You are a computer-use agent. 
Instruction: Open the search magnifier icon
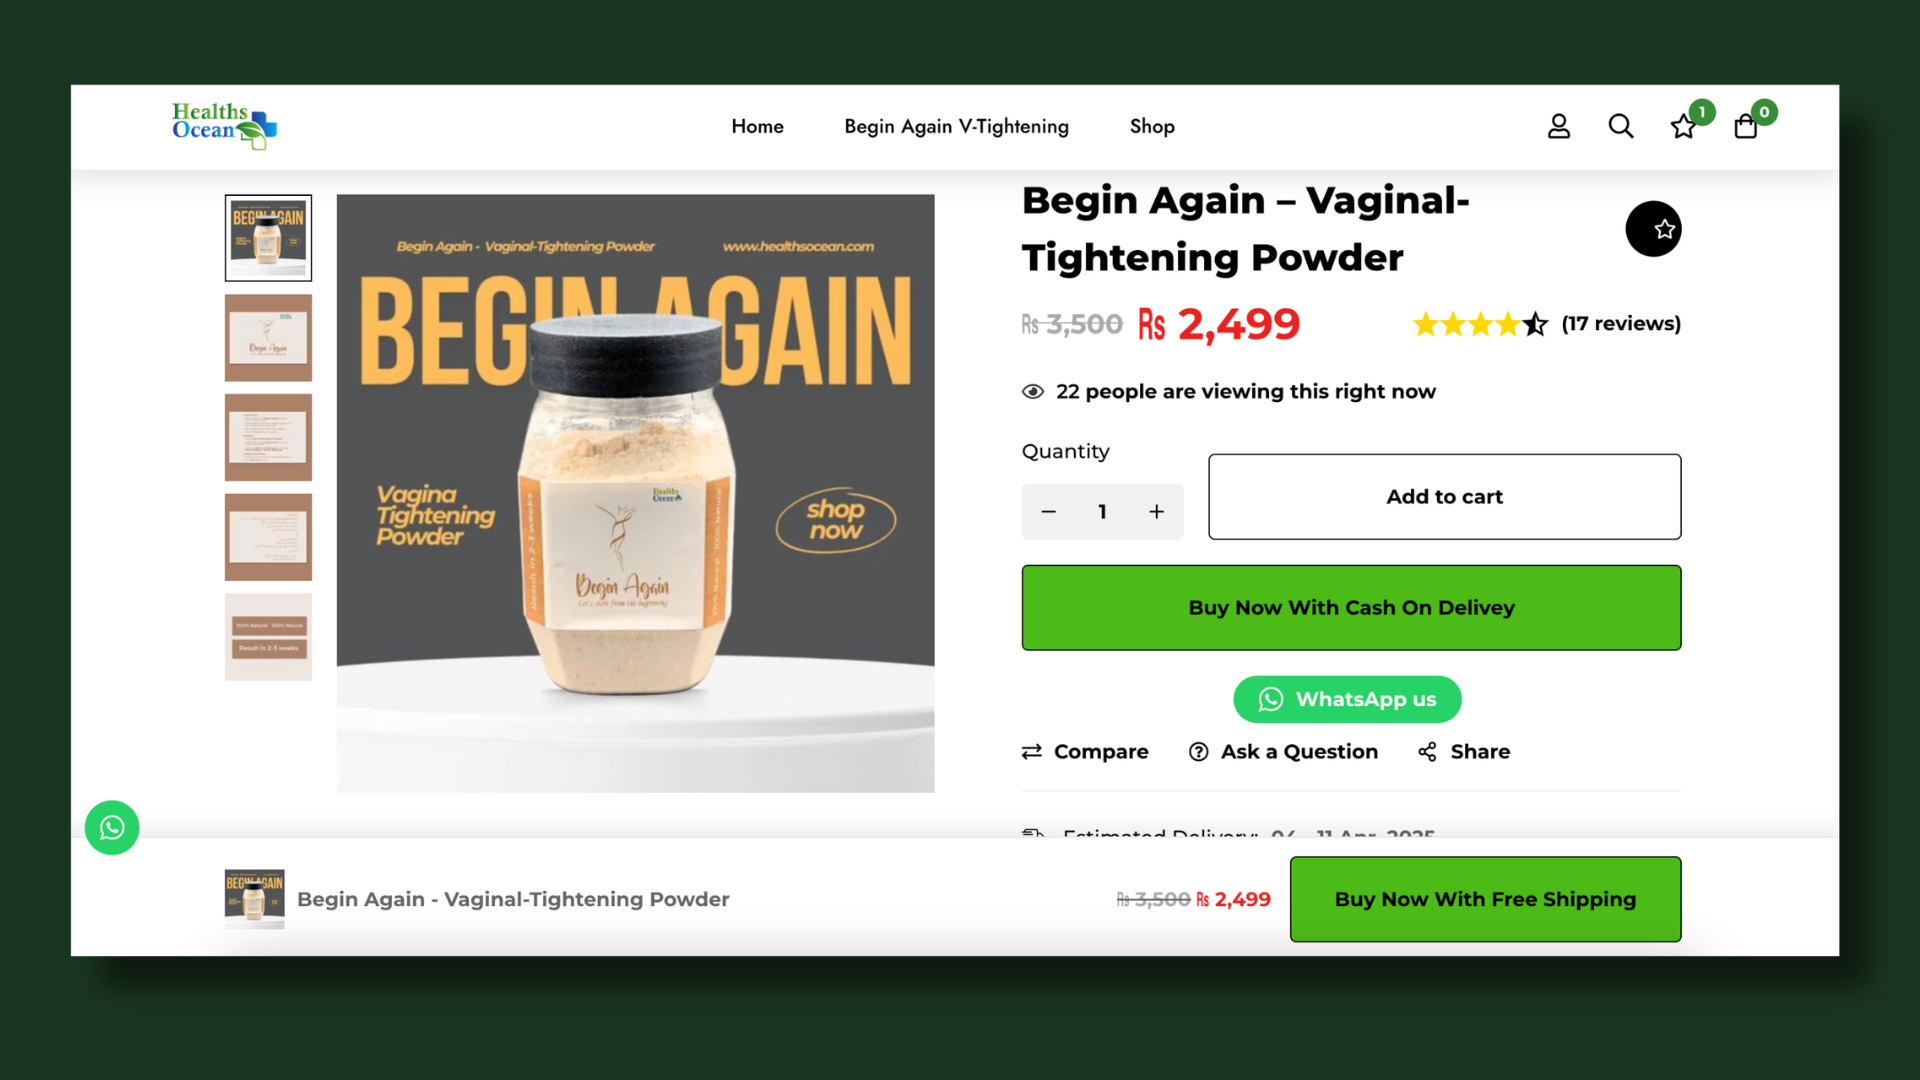1621,126
